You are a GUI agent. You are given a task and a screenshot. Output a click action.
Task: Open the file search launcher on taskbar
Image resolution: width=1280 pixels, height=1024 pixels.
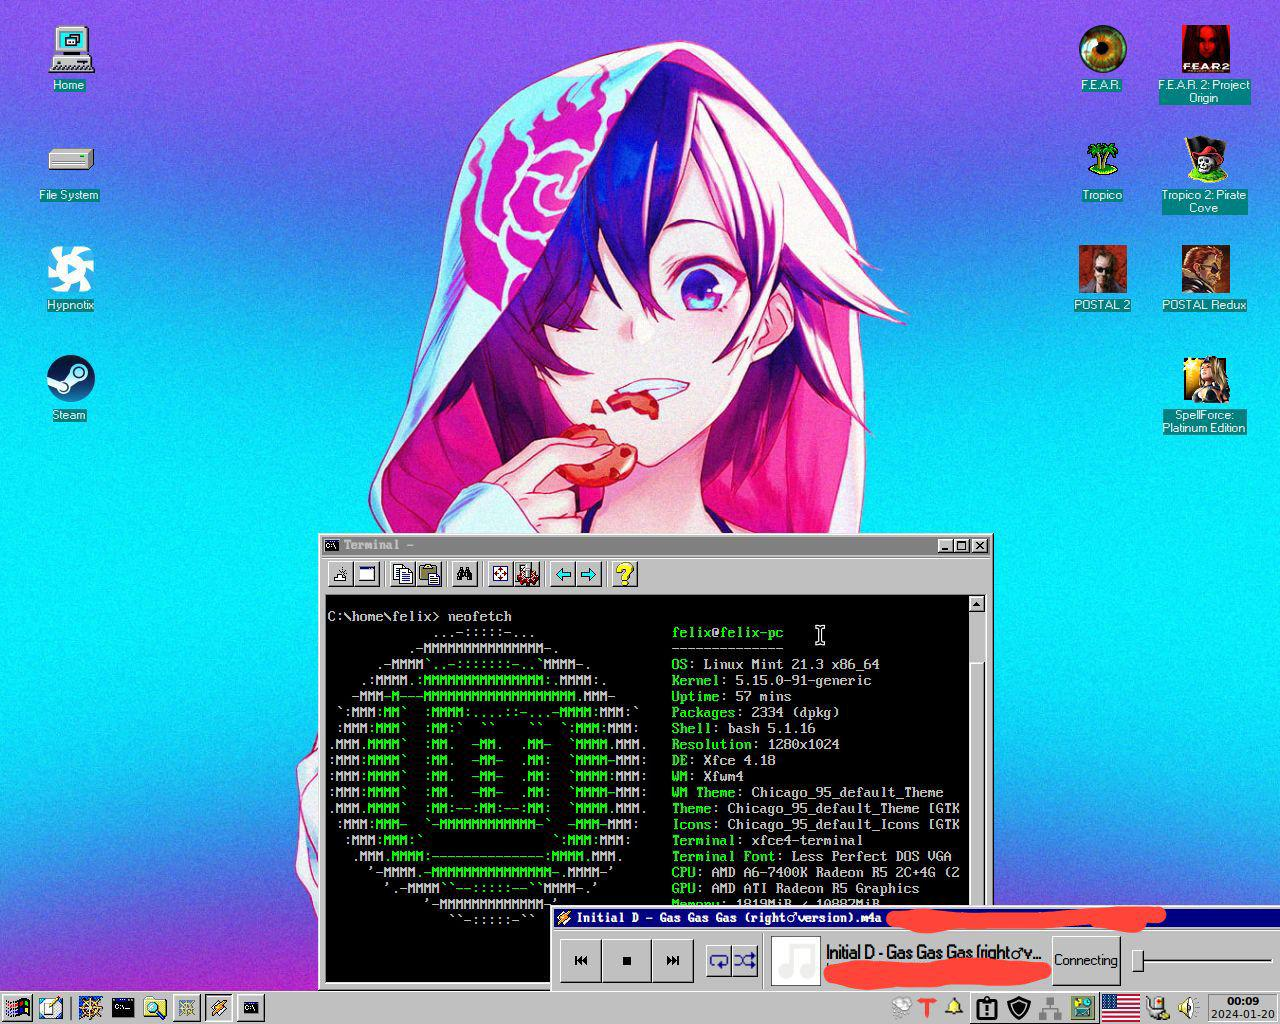pos(155,1008)
